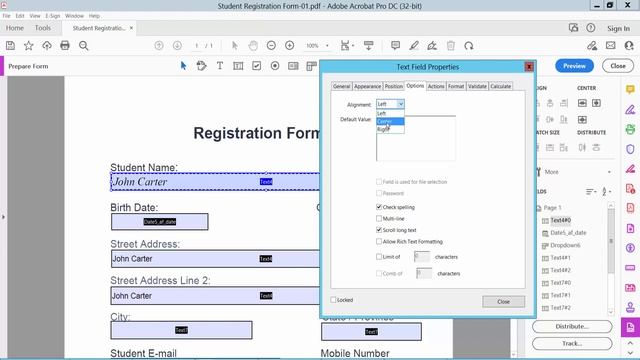Click the Distribute... button

coord(572,327)
